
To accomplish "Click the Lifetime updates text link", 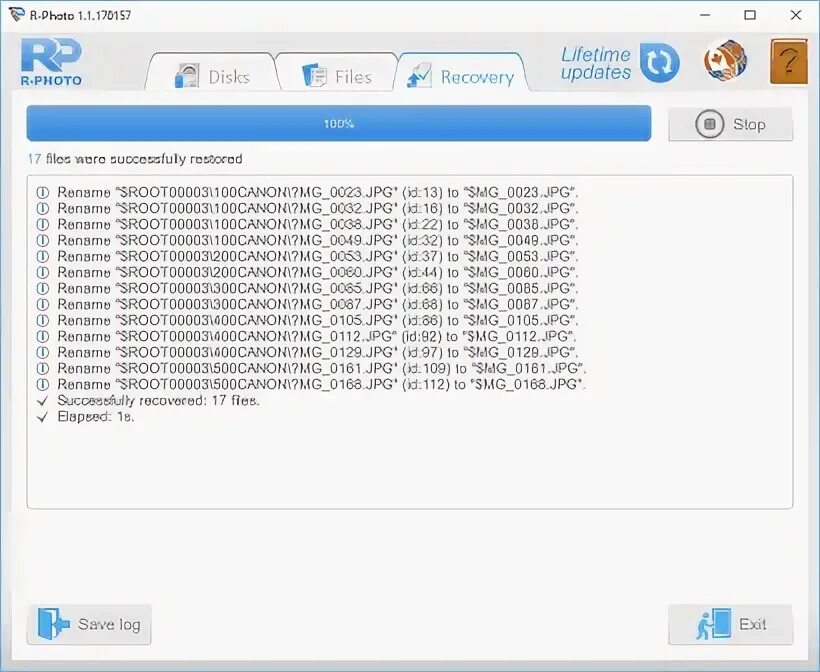I will pyautogui.click(x=596, y=63).
